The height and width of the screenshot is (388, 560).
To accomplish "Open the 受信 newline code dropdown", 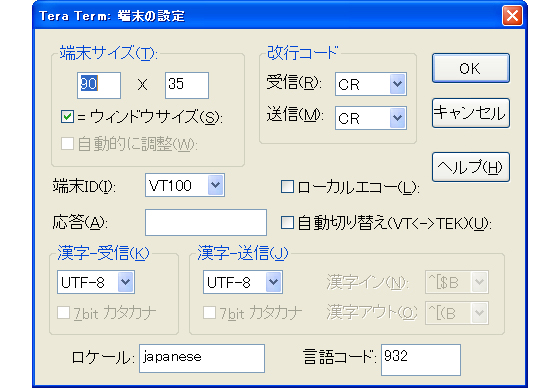I will click(x=371, y=84).
